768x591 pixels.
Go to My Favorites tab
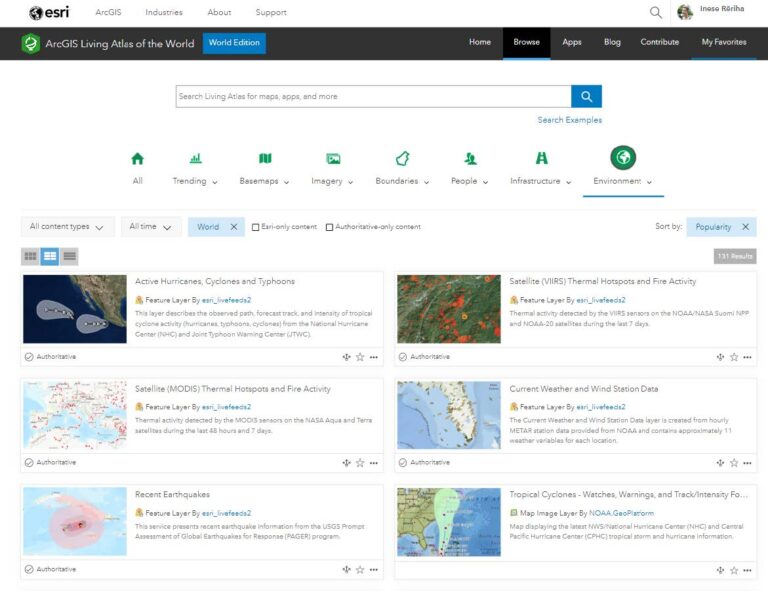click(x=723, y=42)
